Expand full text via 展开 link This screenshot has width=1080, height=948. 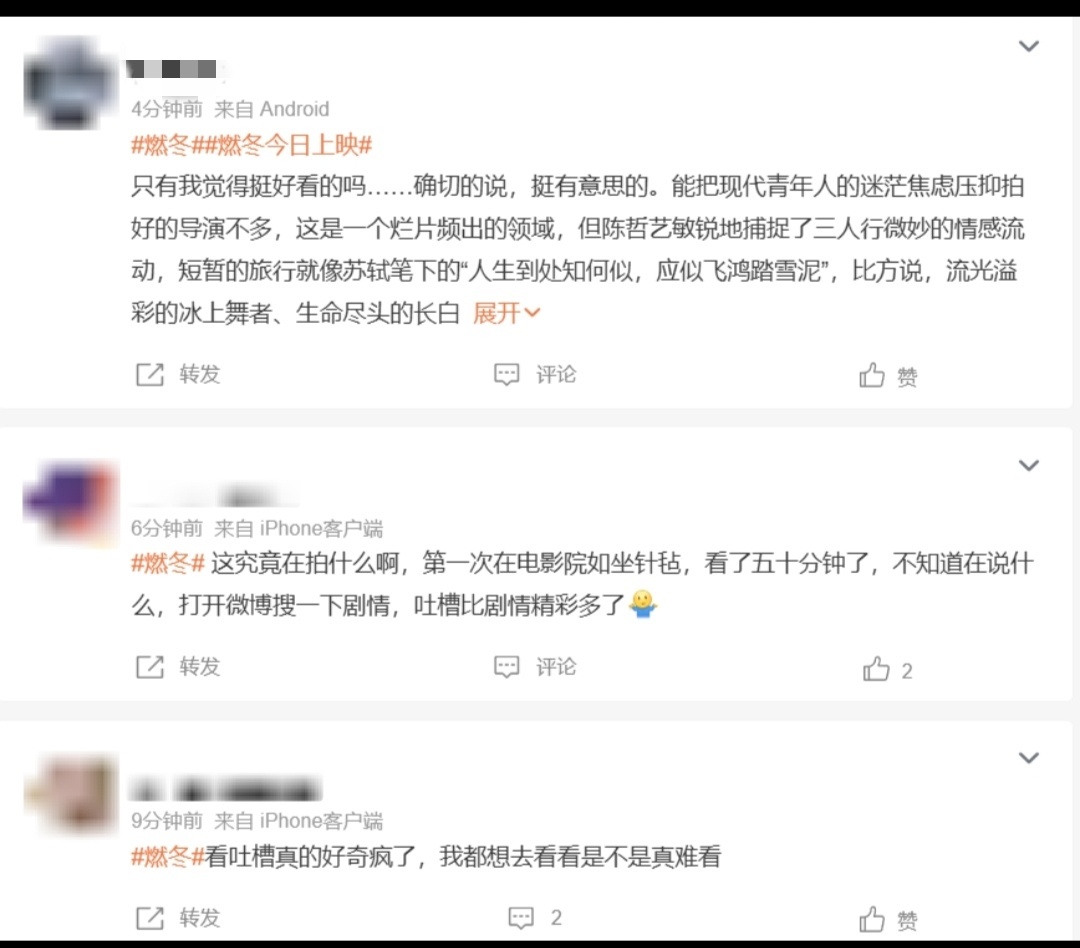(506, 313)
